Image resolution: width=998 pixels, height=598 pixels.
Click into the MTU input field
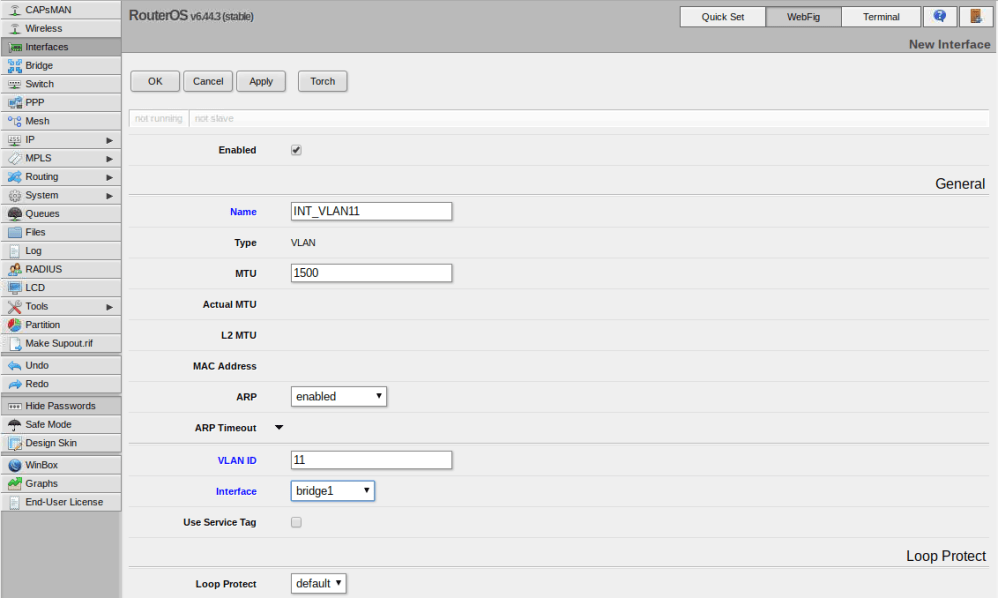[x=371, y=273]
